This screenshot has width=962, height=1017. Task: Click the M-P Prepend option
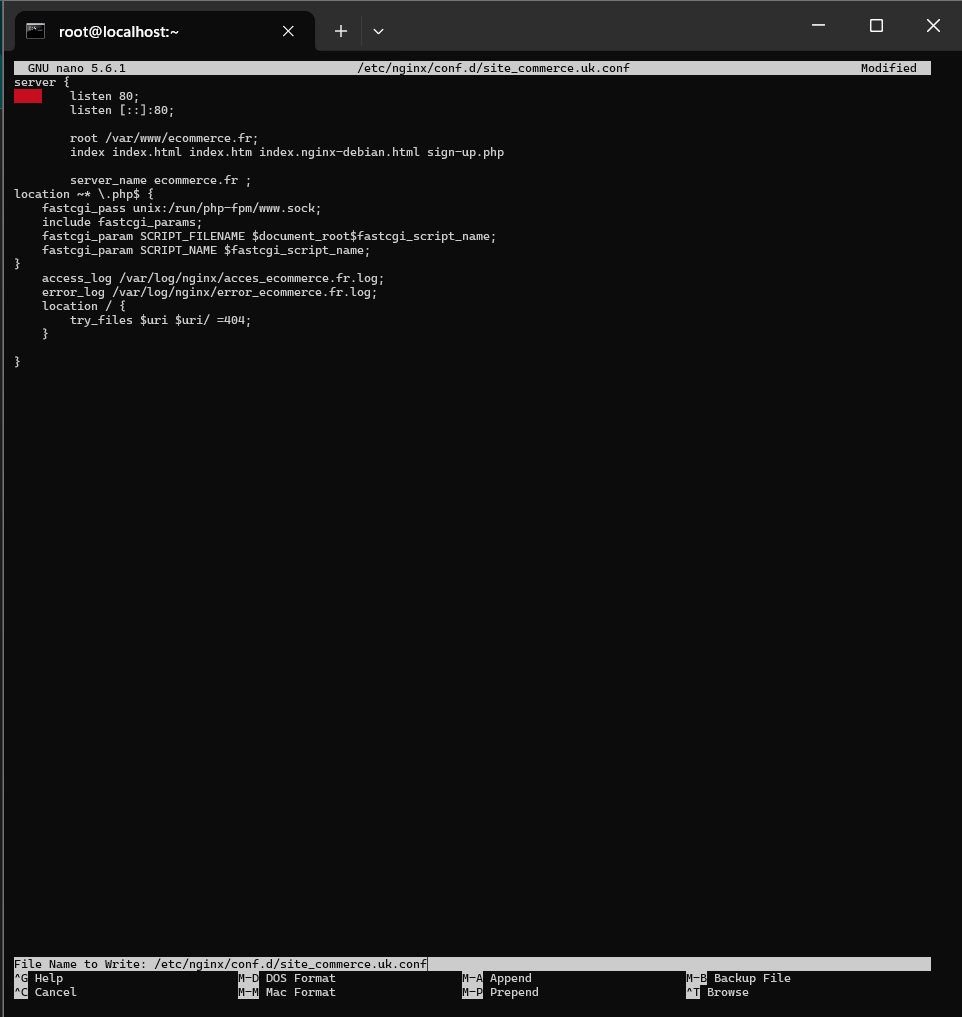[500, 992]
